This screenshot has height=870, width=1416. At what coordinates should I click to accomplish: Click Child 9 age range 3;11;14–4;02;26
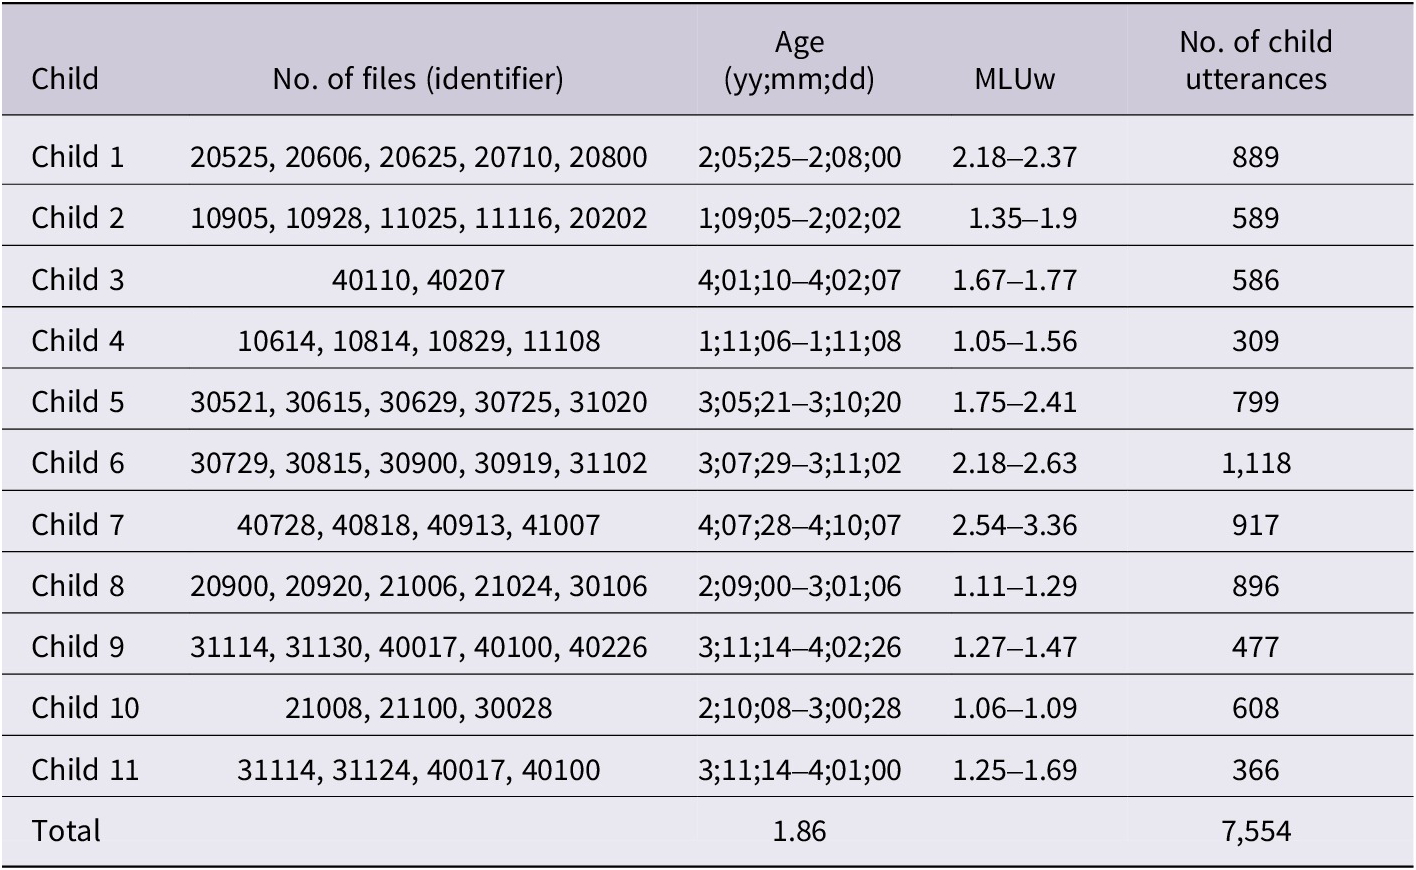(799, 647)
